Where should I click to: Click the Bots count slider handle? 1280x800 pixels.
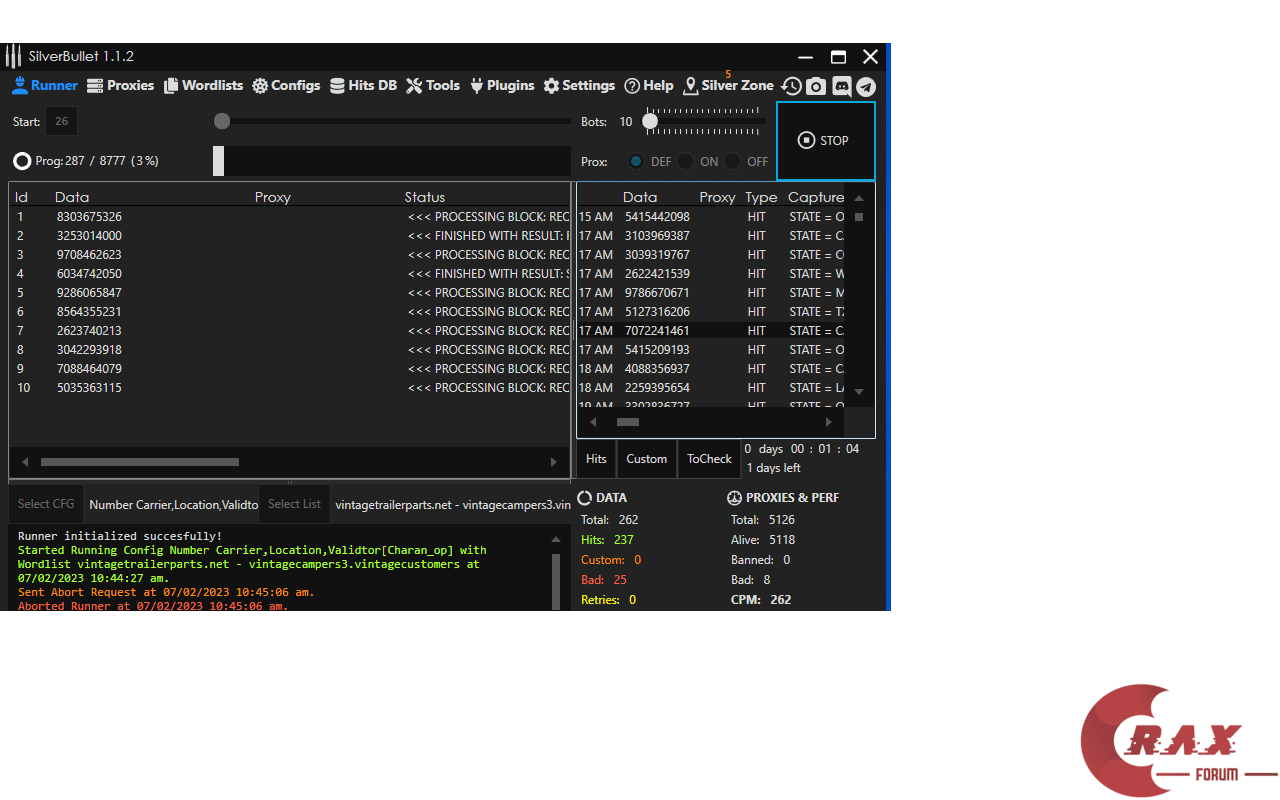(650, 121)
